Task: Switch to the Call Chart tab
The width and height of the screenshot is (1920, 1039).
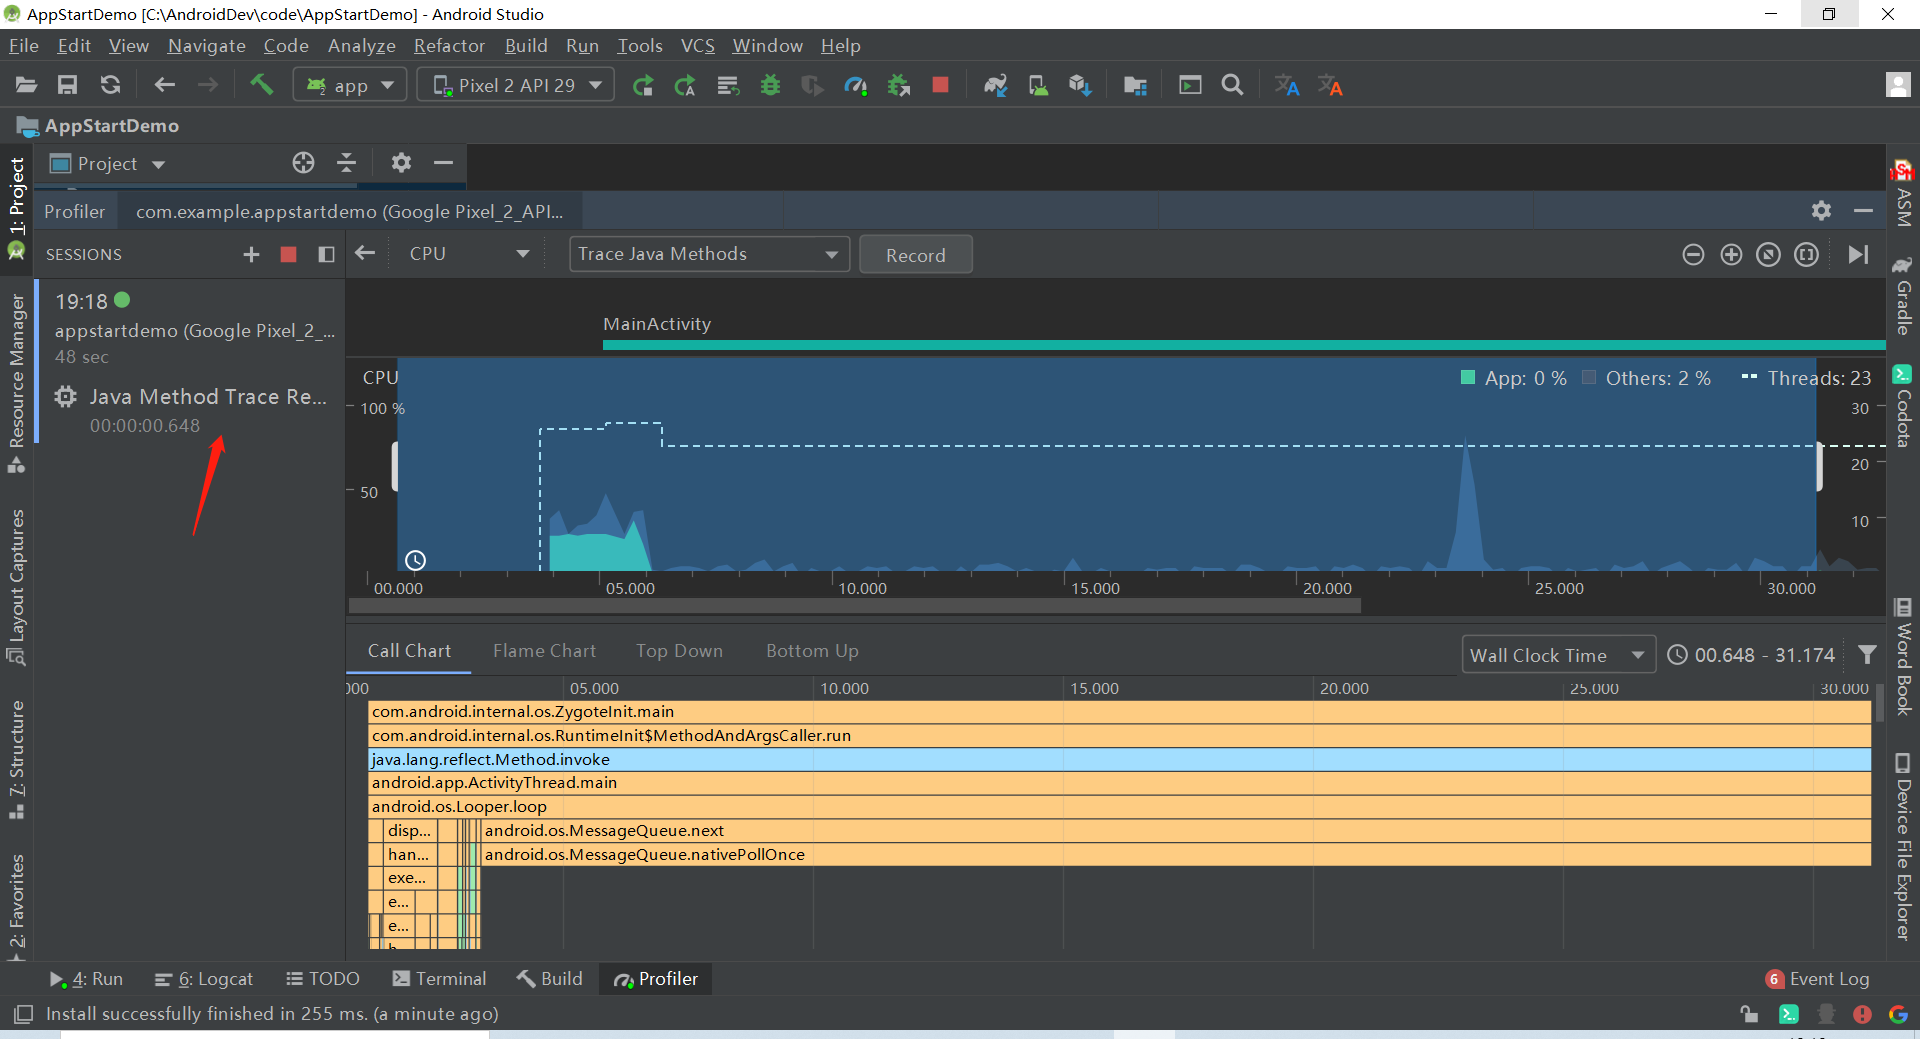Action: tap(409, 651)
